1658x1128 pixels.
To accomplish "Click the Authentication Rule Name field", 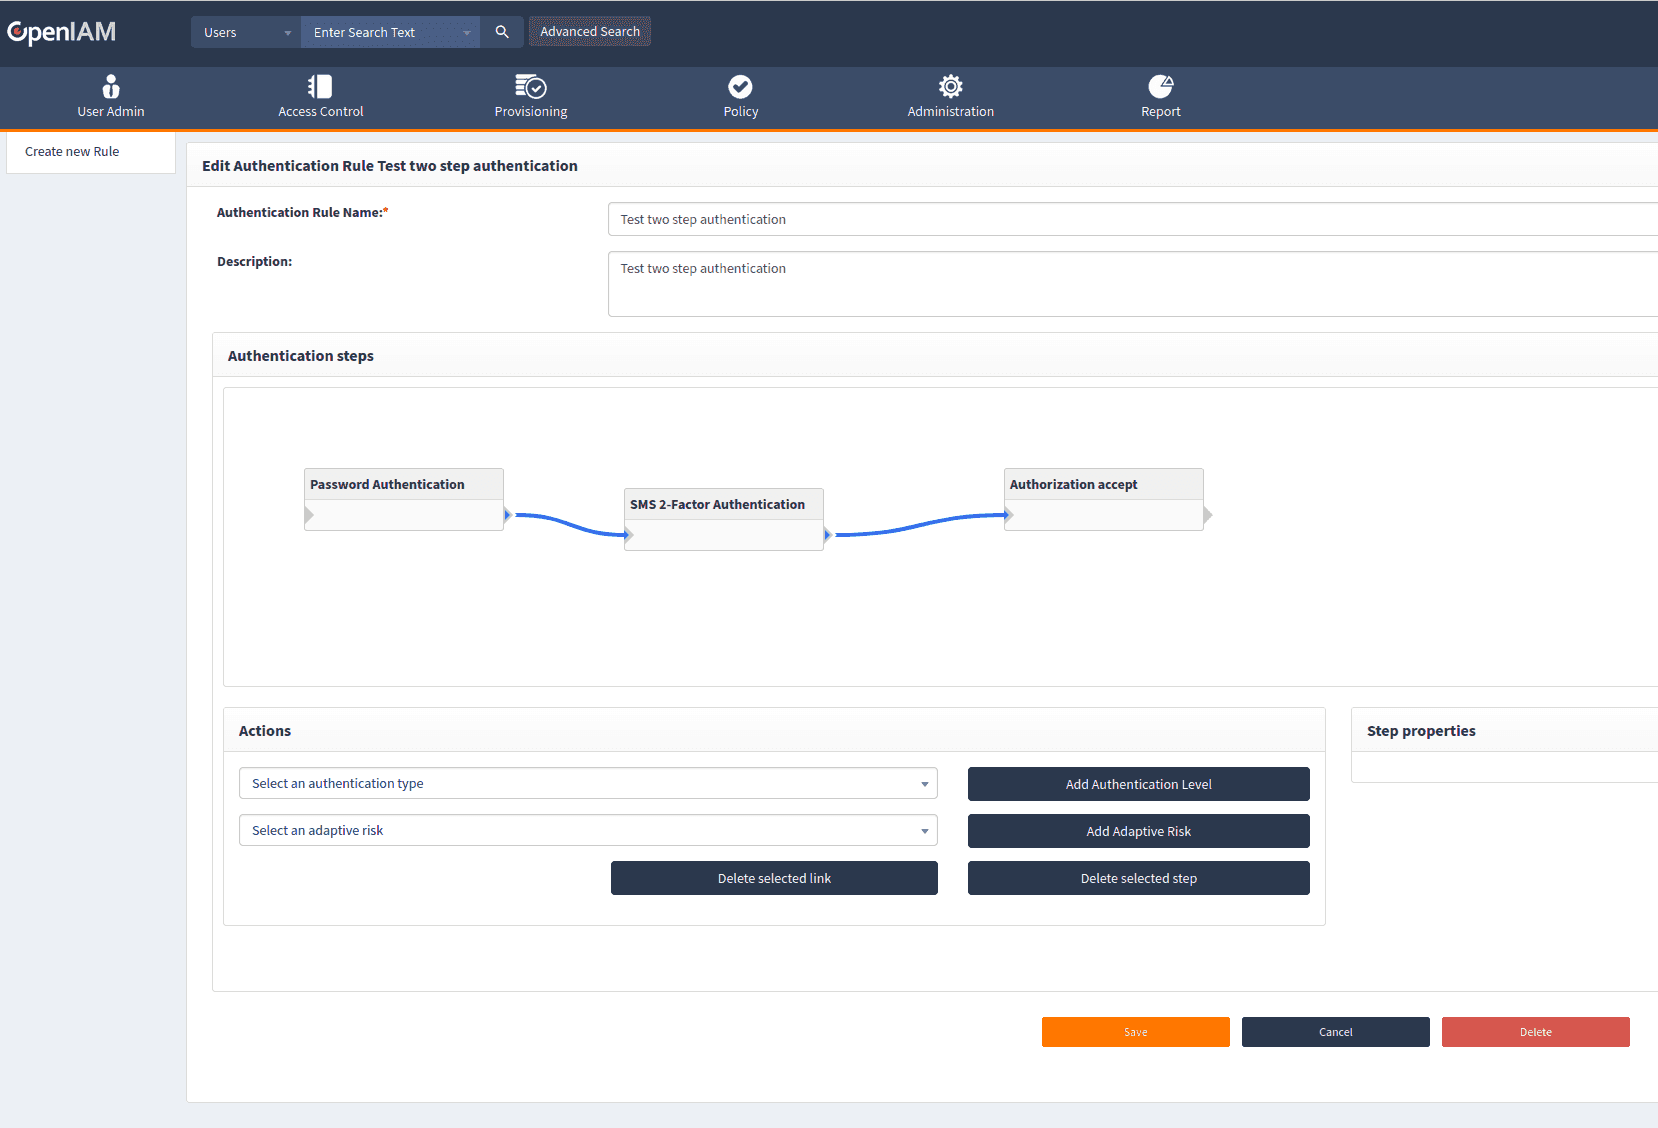I will click(1130, 220).
